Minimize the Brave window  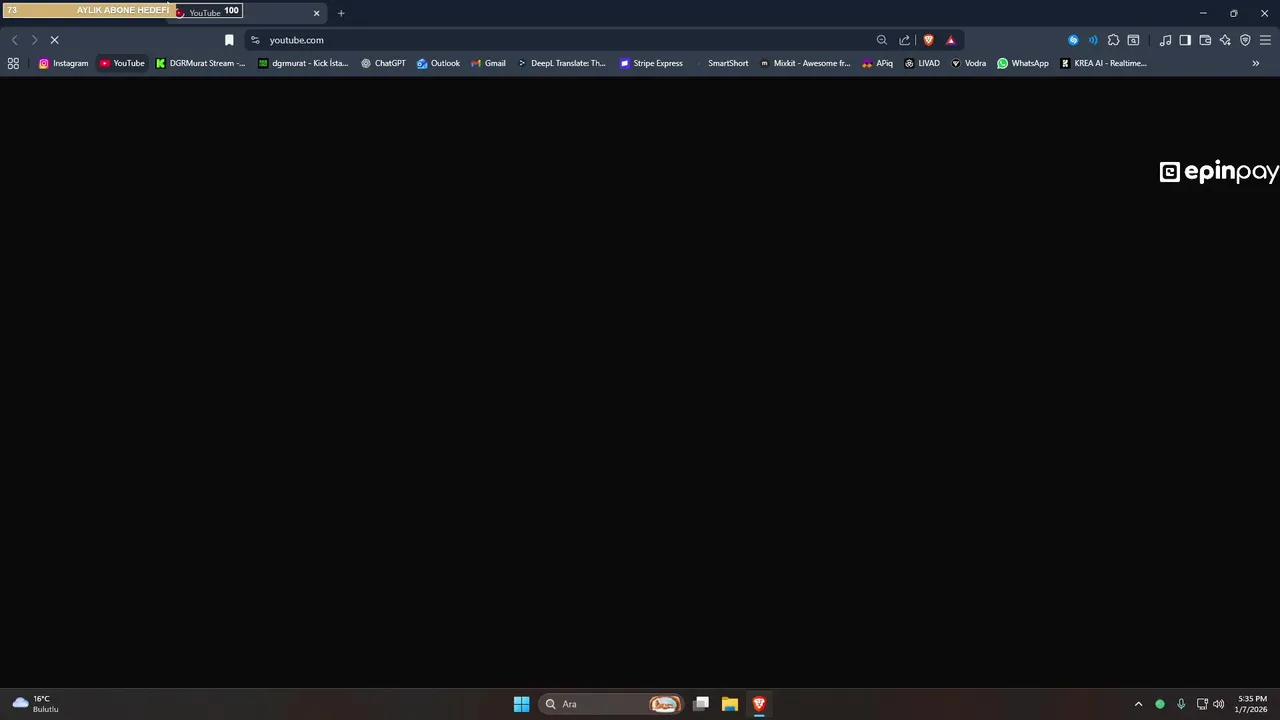coord(1203,13)
